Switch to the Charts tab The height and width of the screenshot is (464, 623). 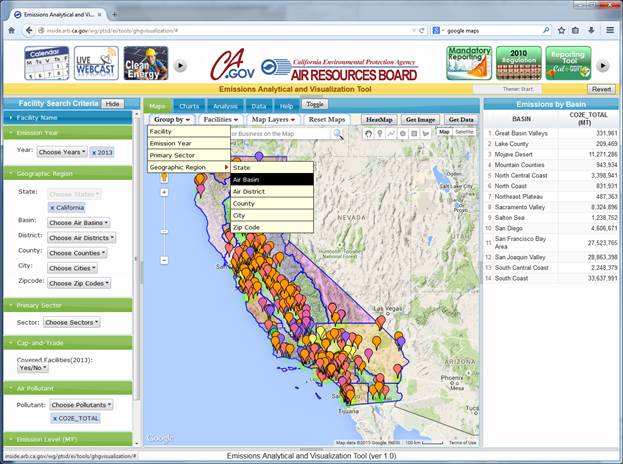189,105
